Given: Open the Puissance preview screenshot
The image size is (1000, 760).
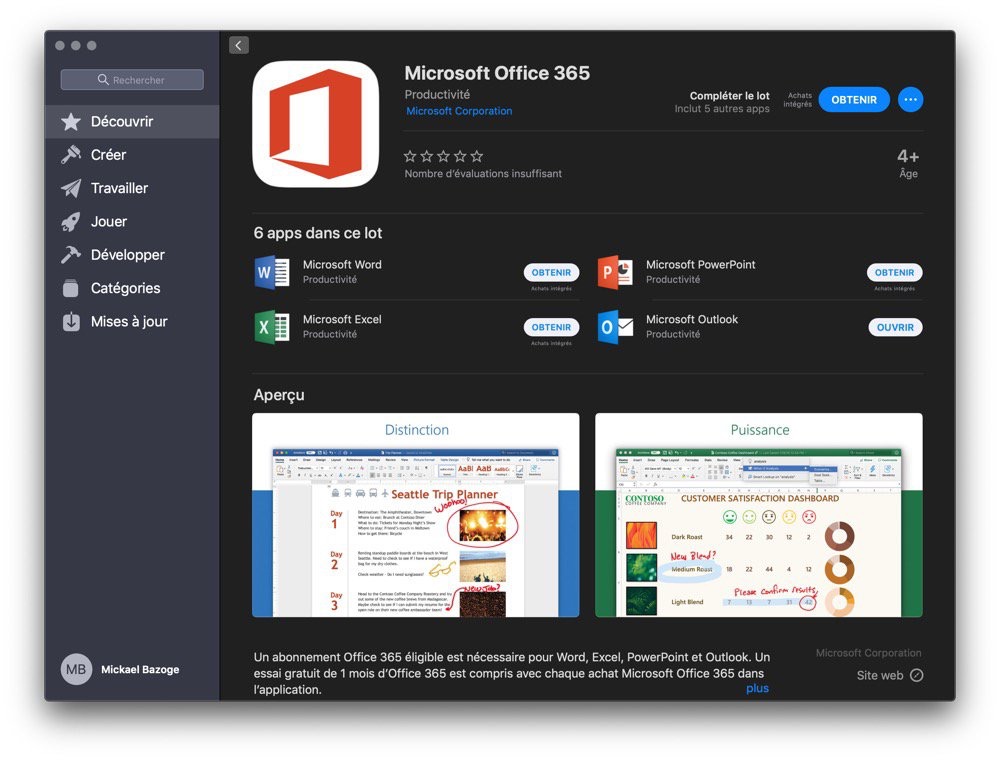Looking at the screenshot, I should 759,515.
